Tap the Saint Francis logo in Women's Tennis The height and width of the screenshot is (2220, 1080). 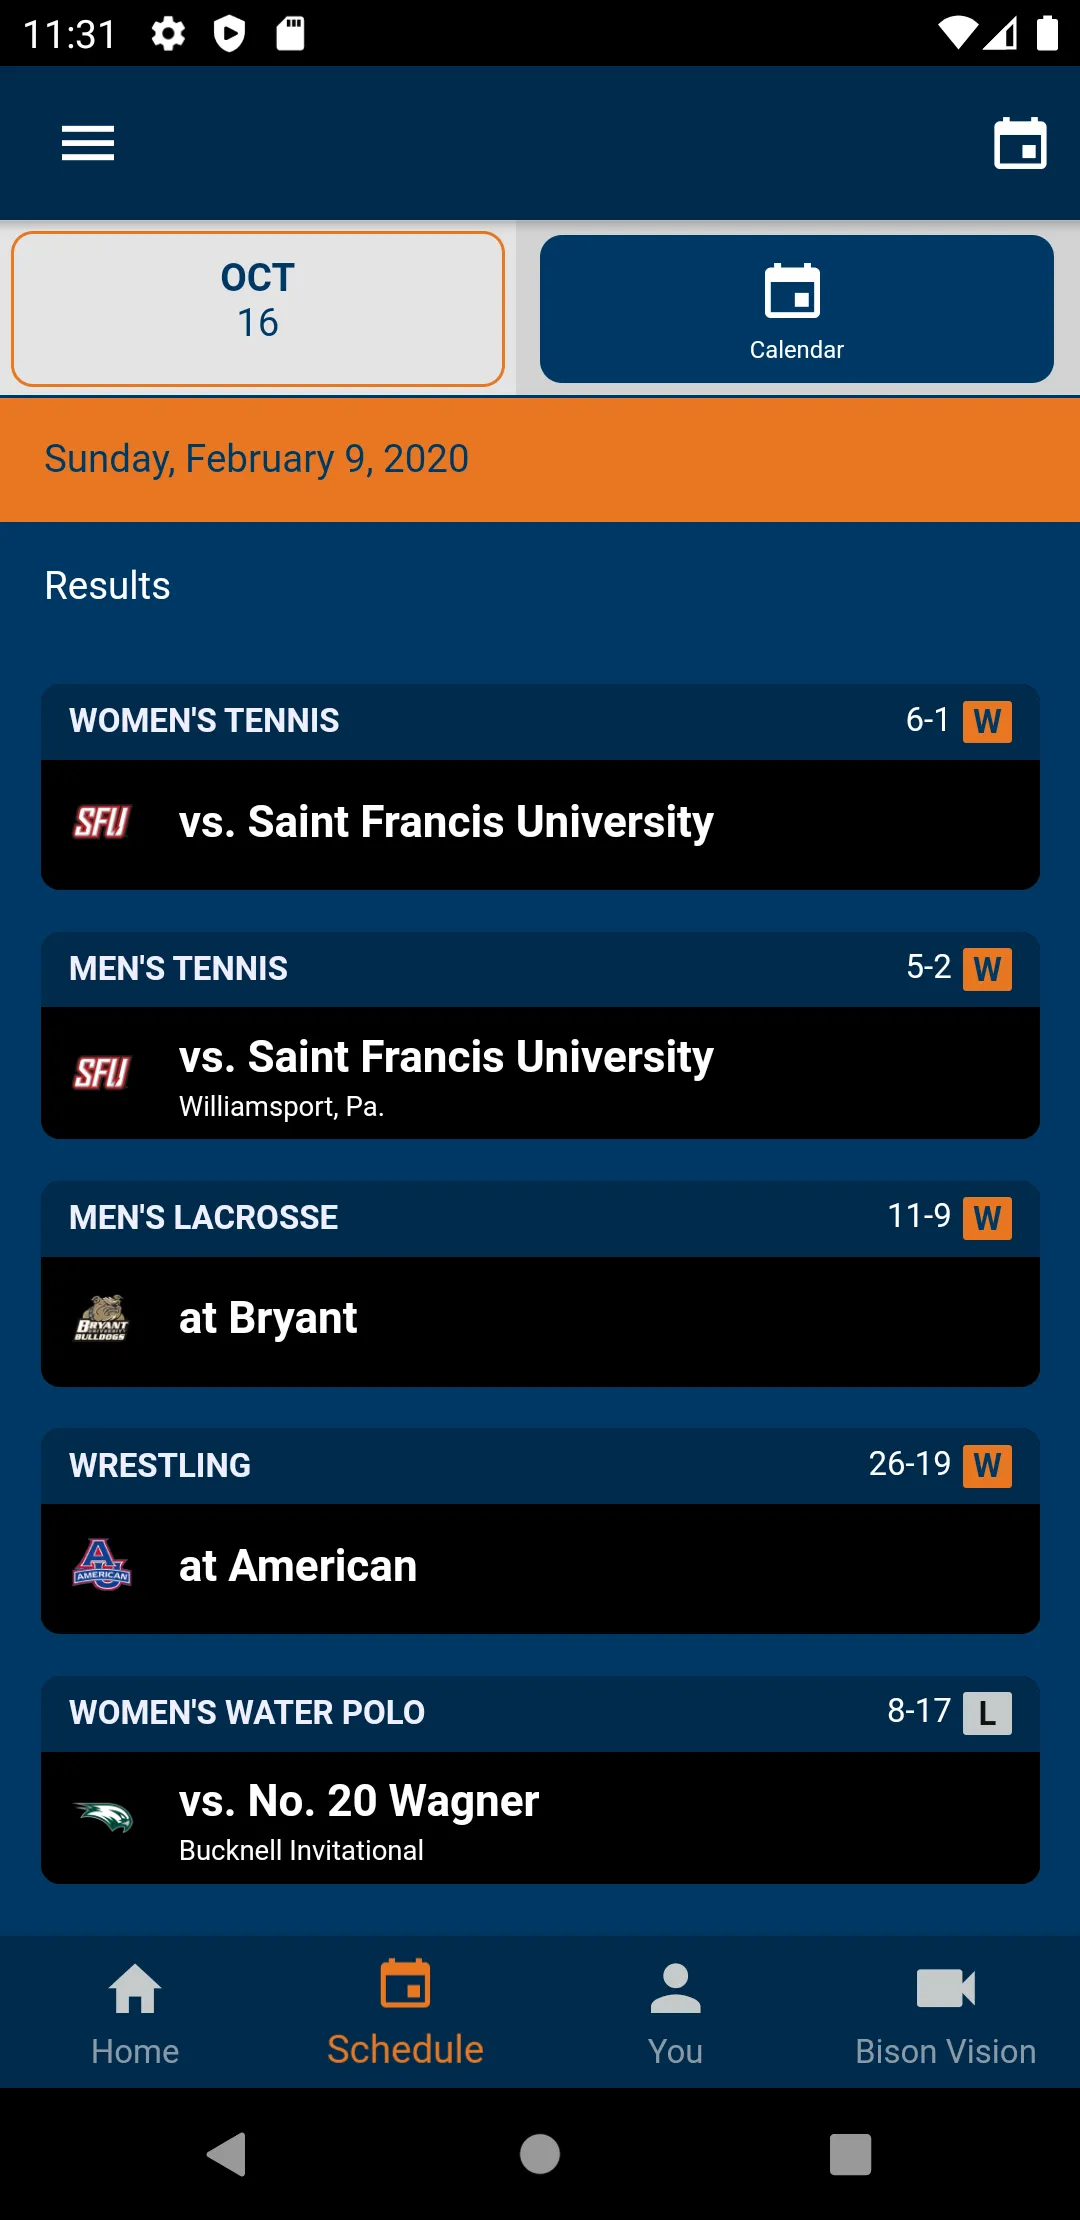(x=102, y=823)
